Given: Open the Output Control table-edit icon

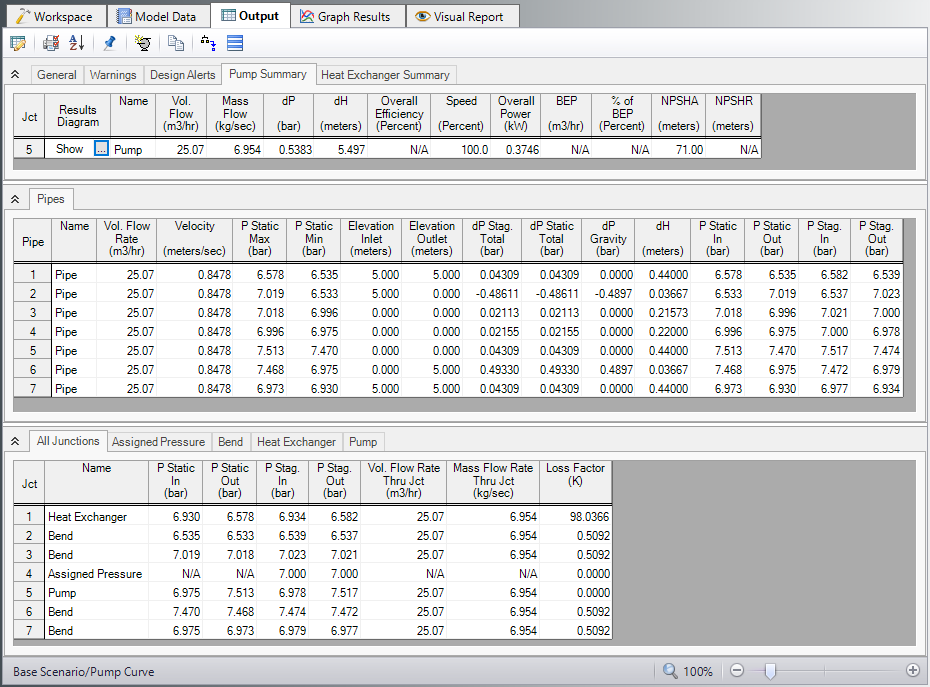Looking at the screenshot, I should pyautogui.click(x=18, y=43).
